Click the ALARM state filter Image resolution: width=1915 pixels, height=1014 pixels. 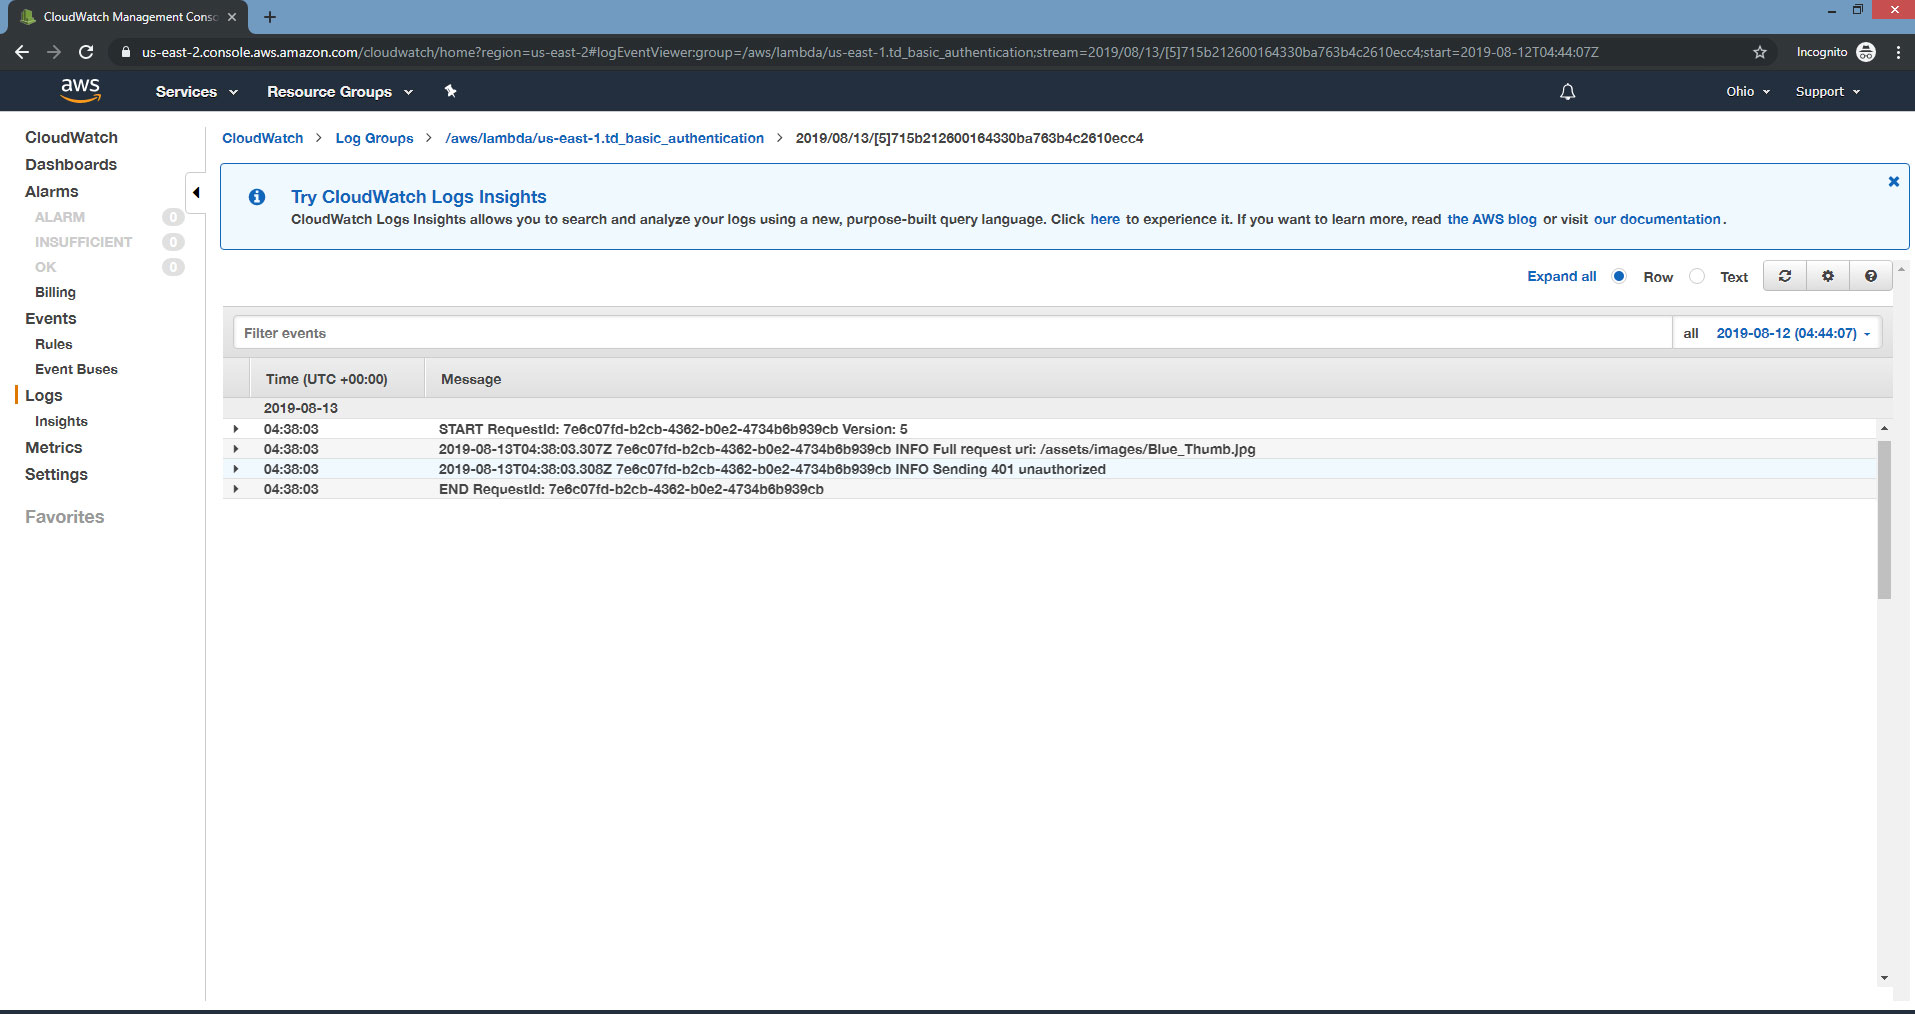[60, 217]
